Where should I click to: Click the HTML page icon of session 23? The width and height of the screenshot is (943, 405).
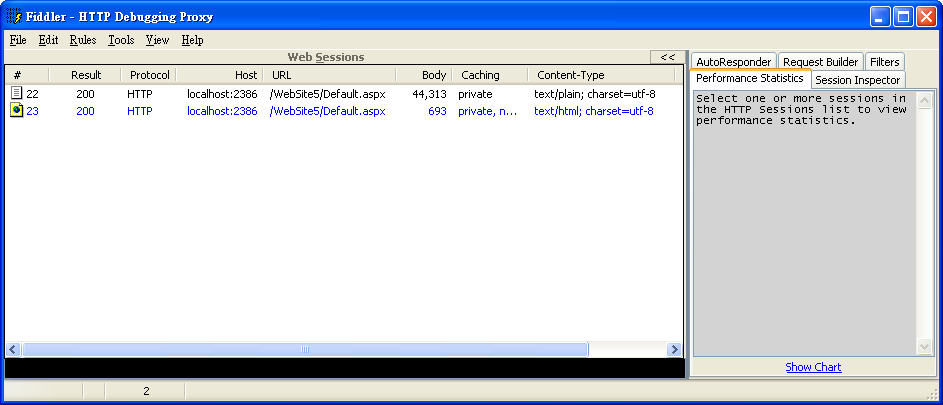tap(17, 111)
